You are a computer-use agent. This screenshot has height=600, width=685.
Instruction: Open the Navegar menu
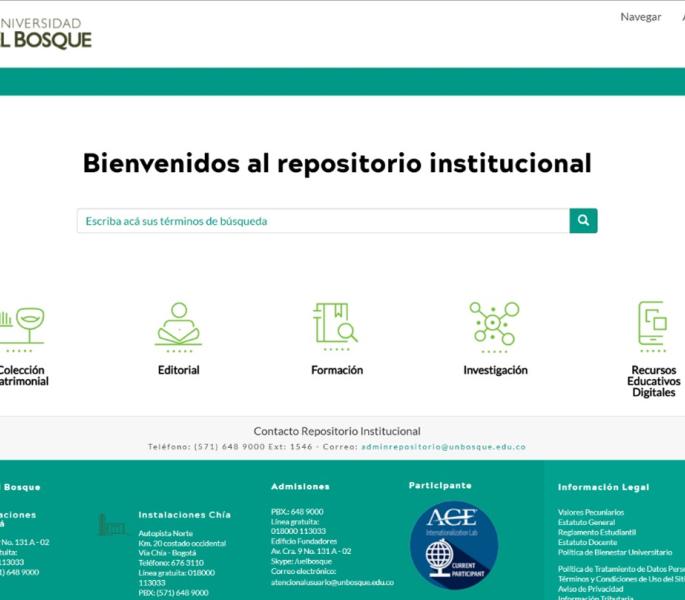pyautogui.click(x=640, y=17)
